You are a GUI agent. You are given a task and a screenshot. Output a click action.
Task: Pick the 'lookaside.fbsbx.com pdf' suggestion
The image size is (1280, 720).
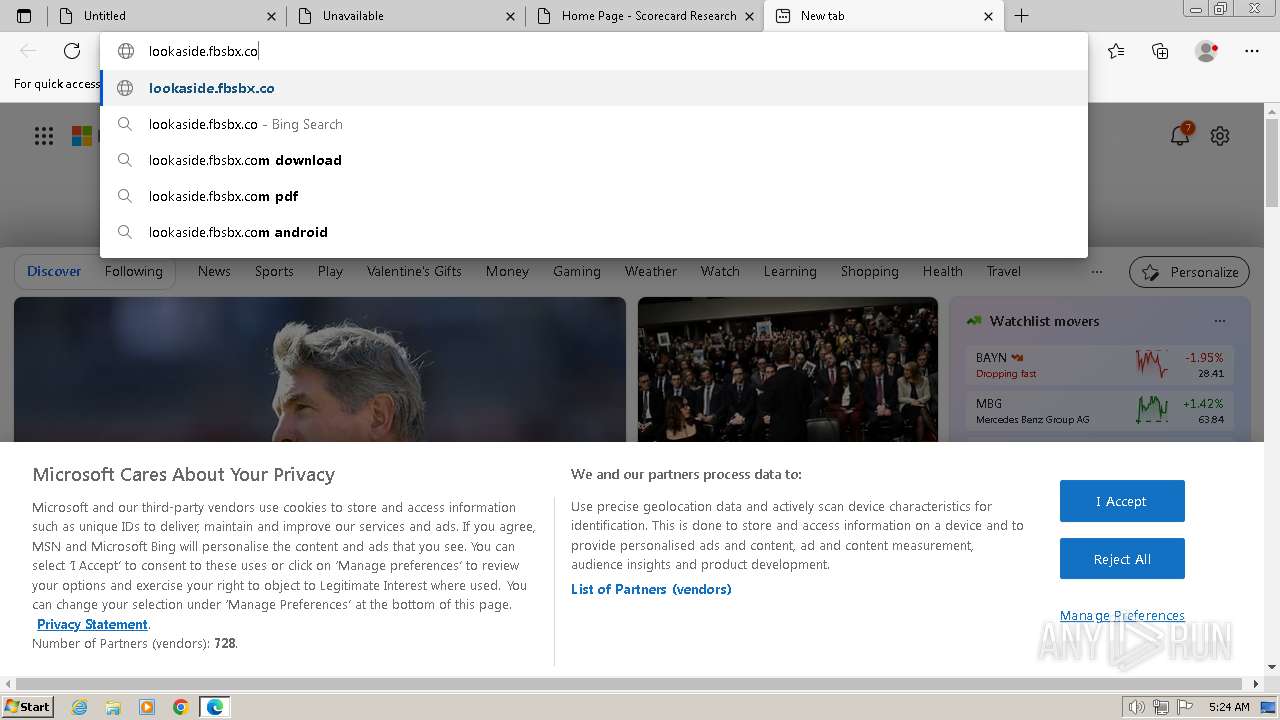point(594,196)
